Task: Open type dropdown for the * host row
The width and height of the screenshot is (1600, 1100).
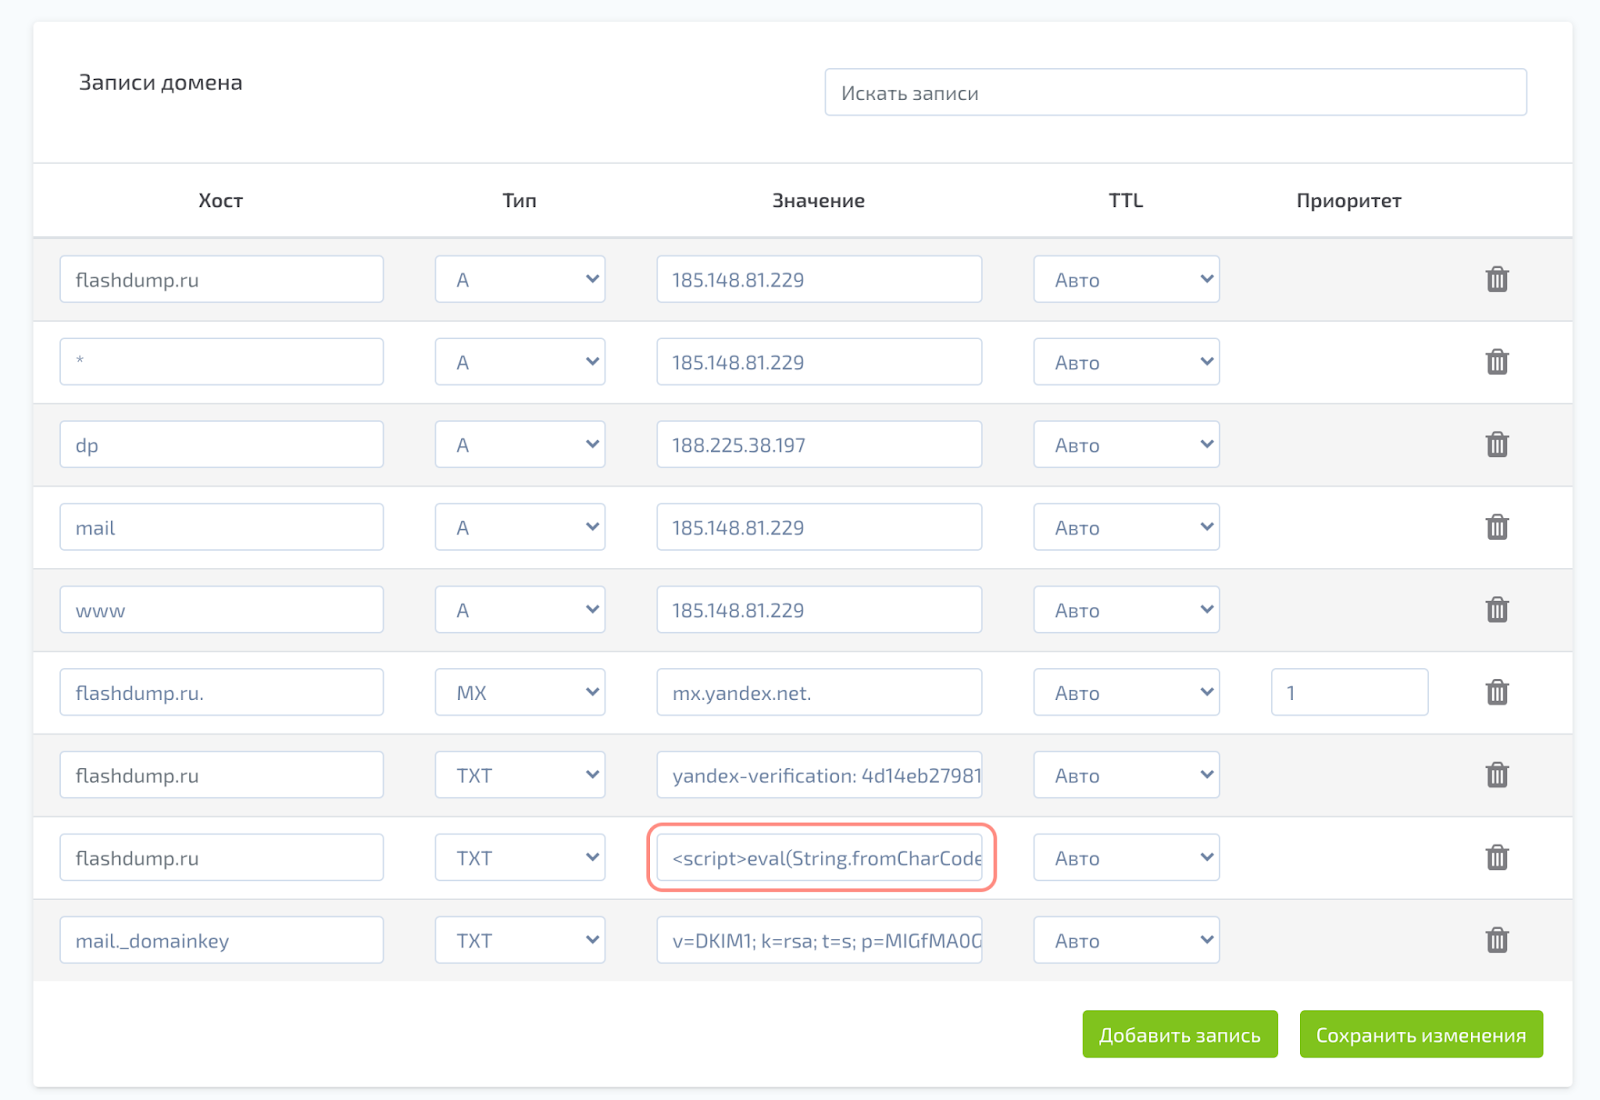Action: click(x=520, y=362)
